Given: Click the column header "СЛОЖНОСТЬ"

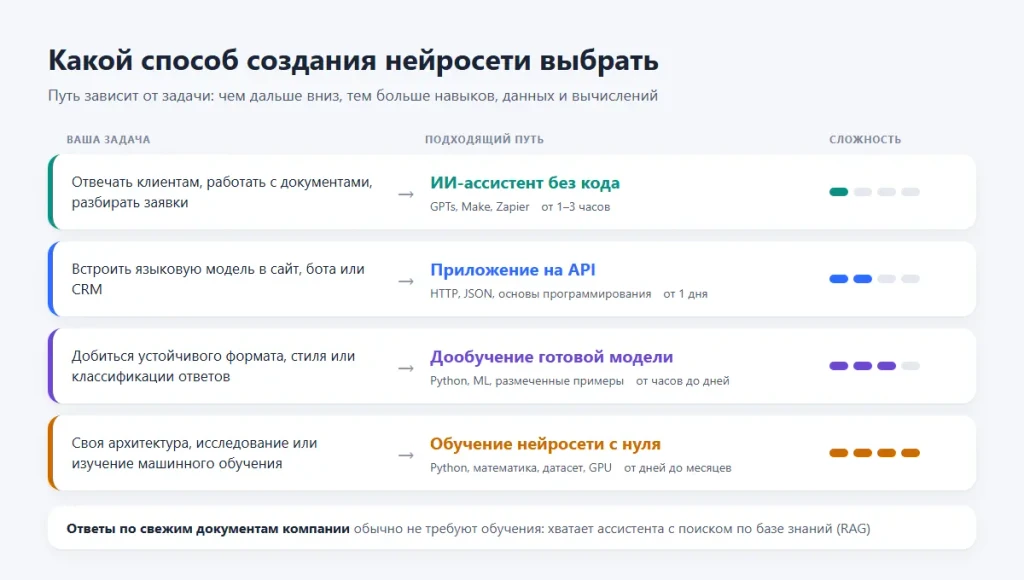Looking at the screenshot, I should (x=865, y=139).
